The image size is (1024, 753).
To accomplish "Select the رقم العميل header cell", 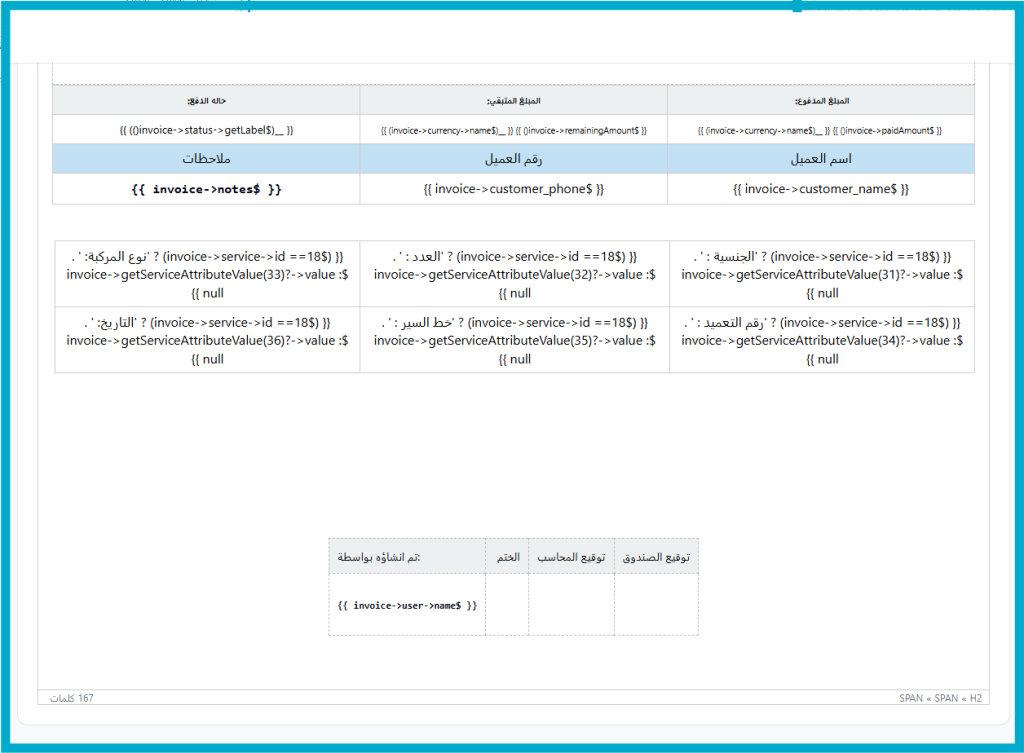I will (514, 159).
